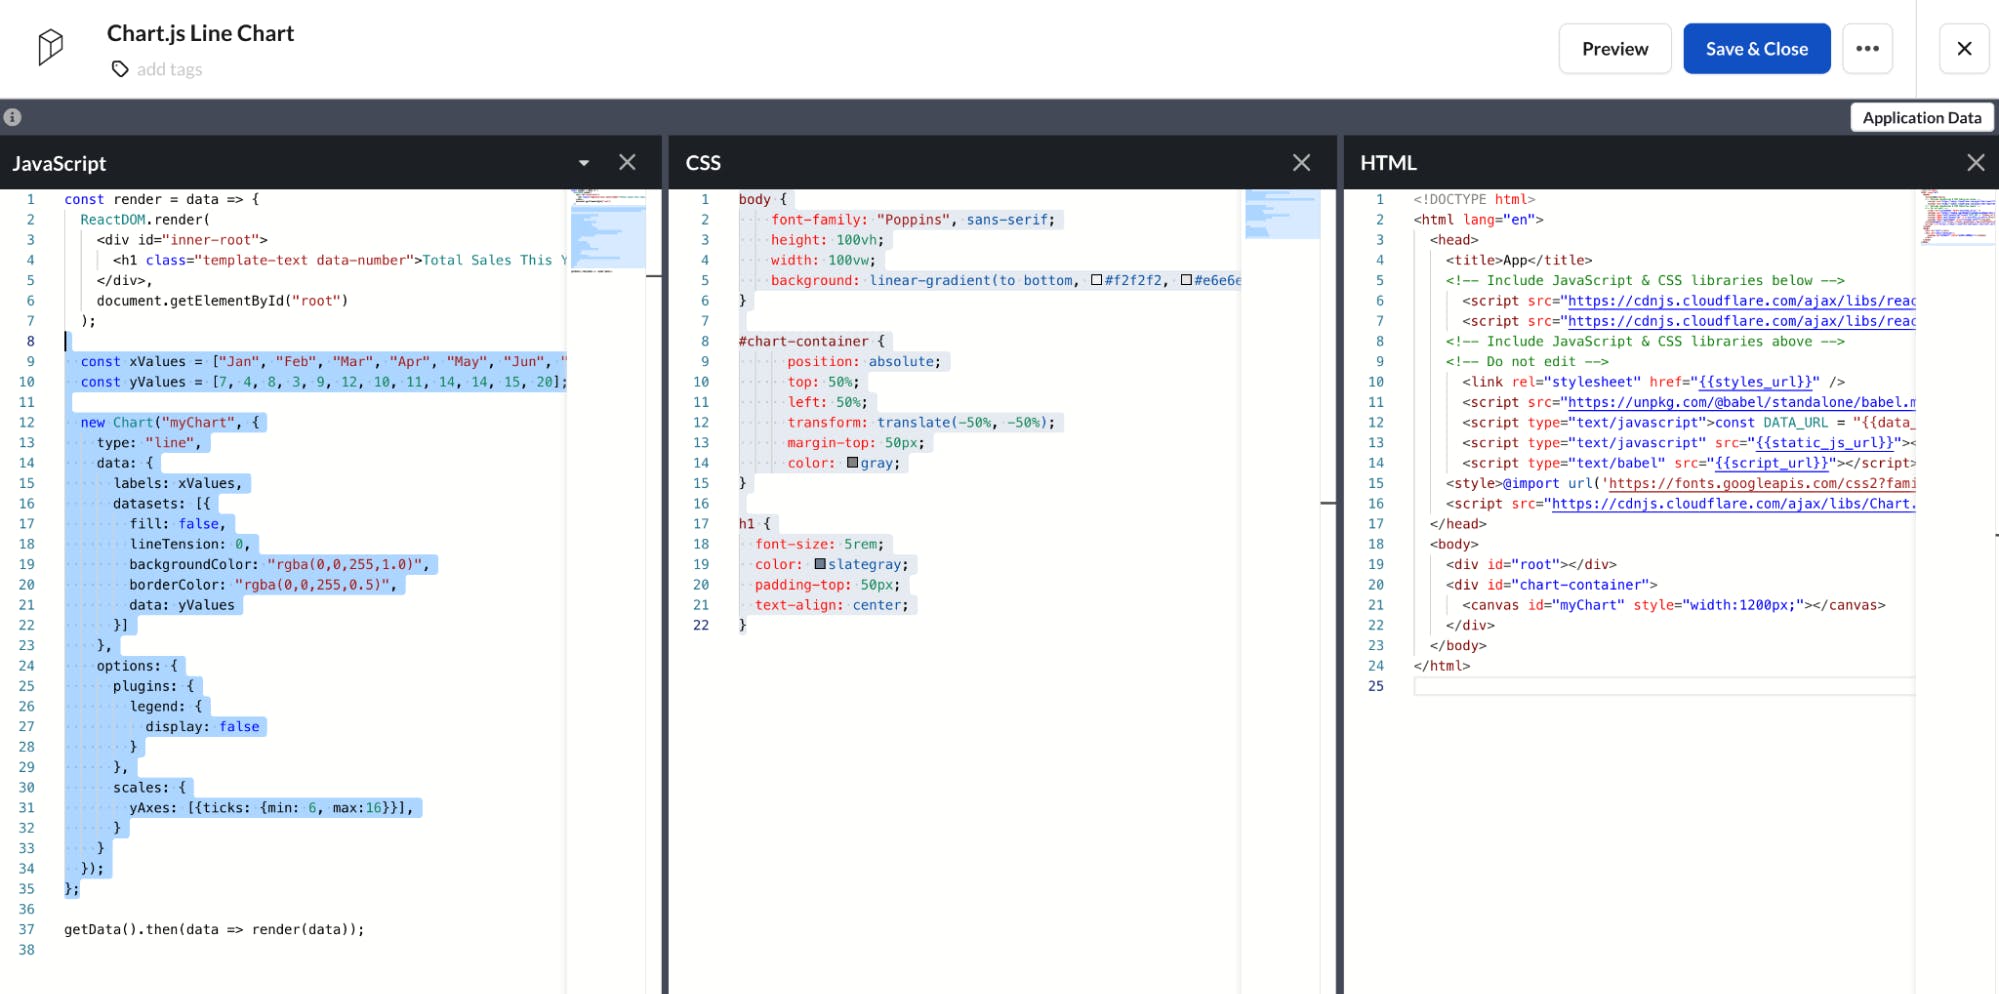Open the cdnjs script link on HTML line 6
Image resolution: width=1999 pixels, height=994 pixels.
(x=1741, y=301)
